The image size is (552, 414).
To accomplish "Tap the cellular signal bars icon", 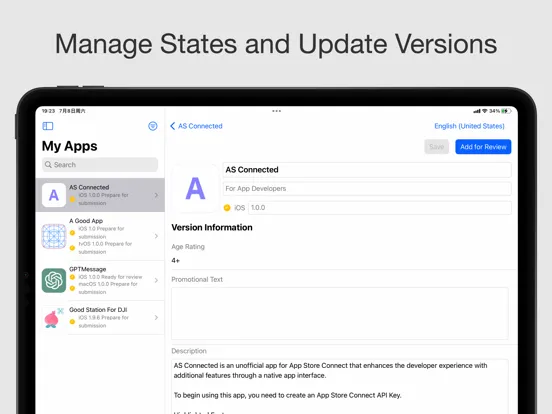I will [477, 111].
